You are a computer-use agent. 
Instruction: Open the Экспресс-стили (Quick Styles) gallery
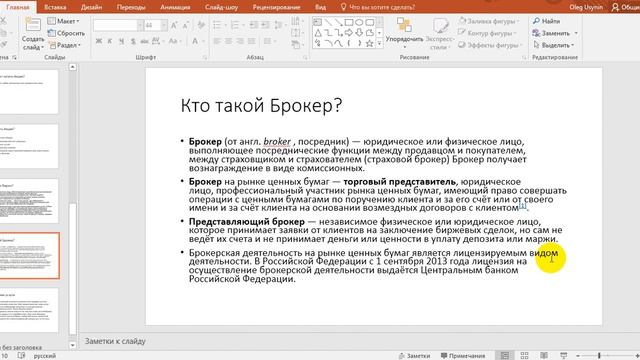pyautogui.click(x=440, y=33)
